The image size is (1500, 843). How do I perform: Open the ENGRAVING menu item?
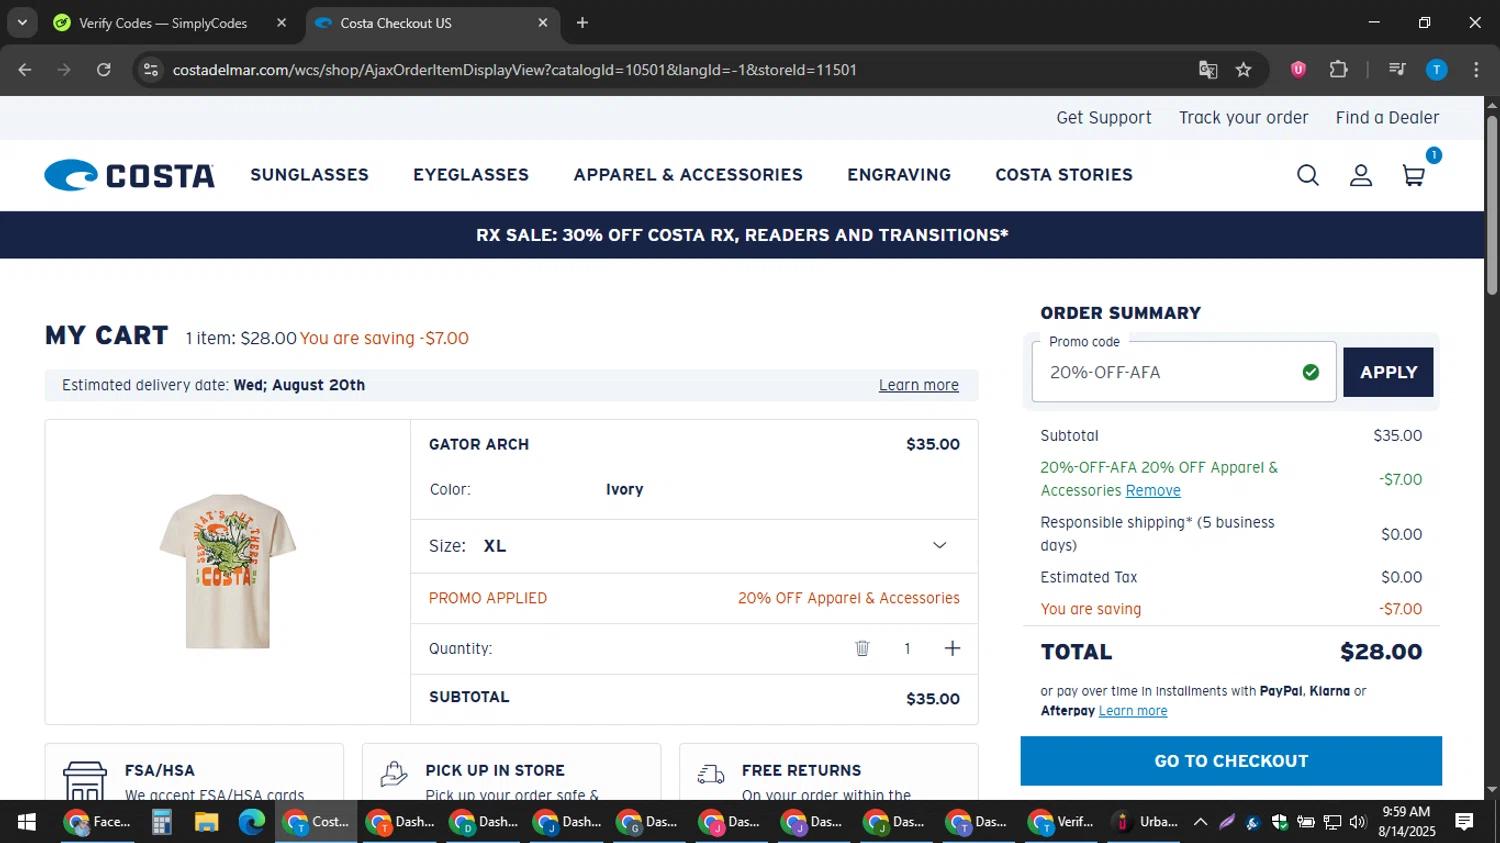coord(899,175)
